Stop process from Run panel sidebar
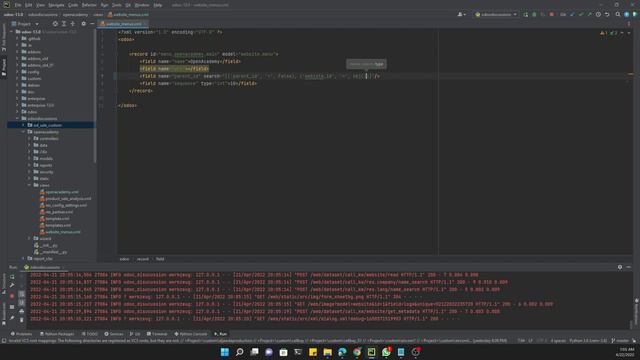This screenshot has width=640, height=360. coord(12,296)
